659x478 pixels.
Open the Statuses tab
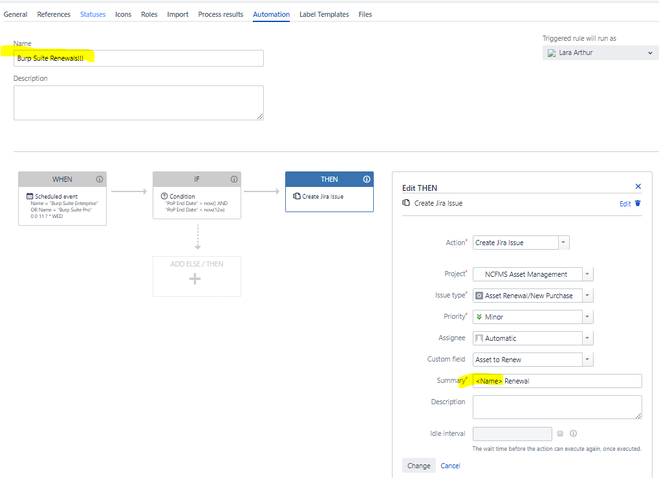click(x=93, y=14)
